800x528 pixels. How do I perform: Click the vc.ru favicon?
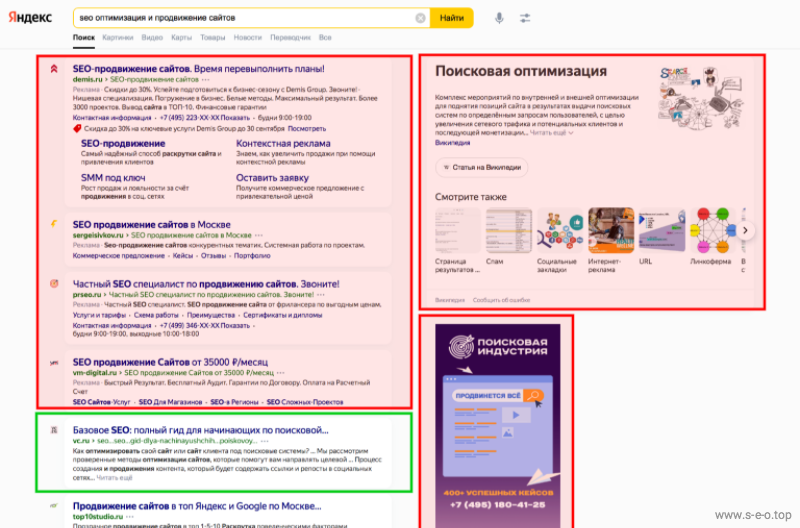coord(54,430)
